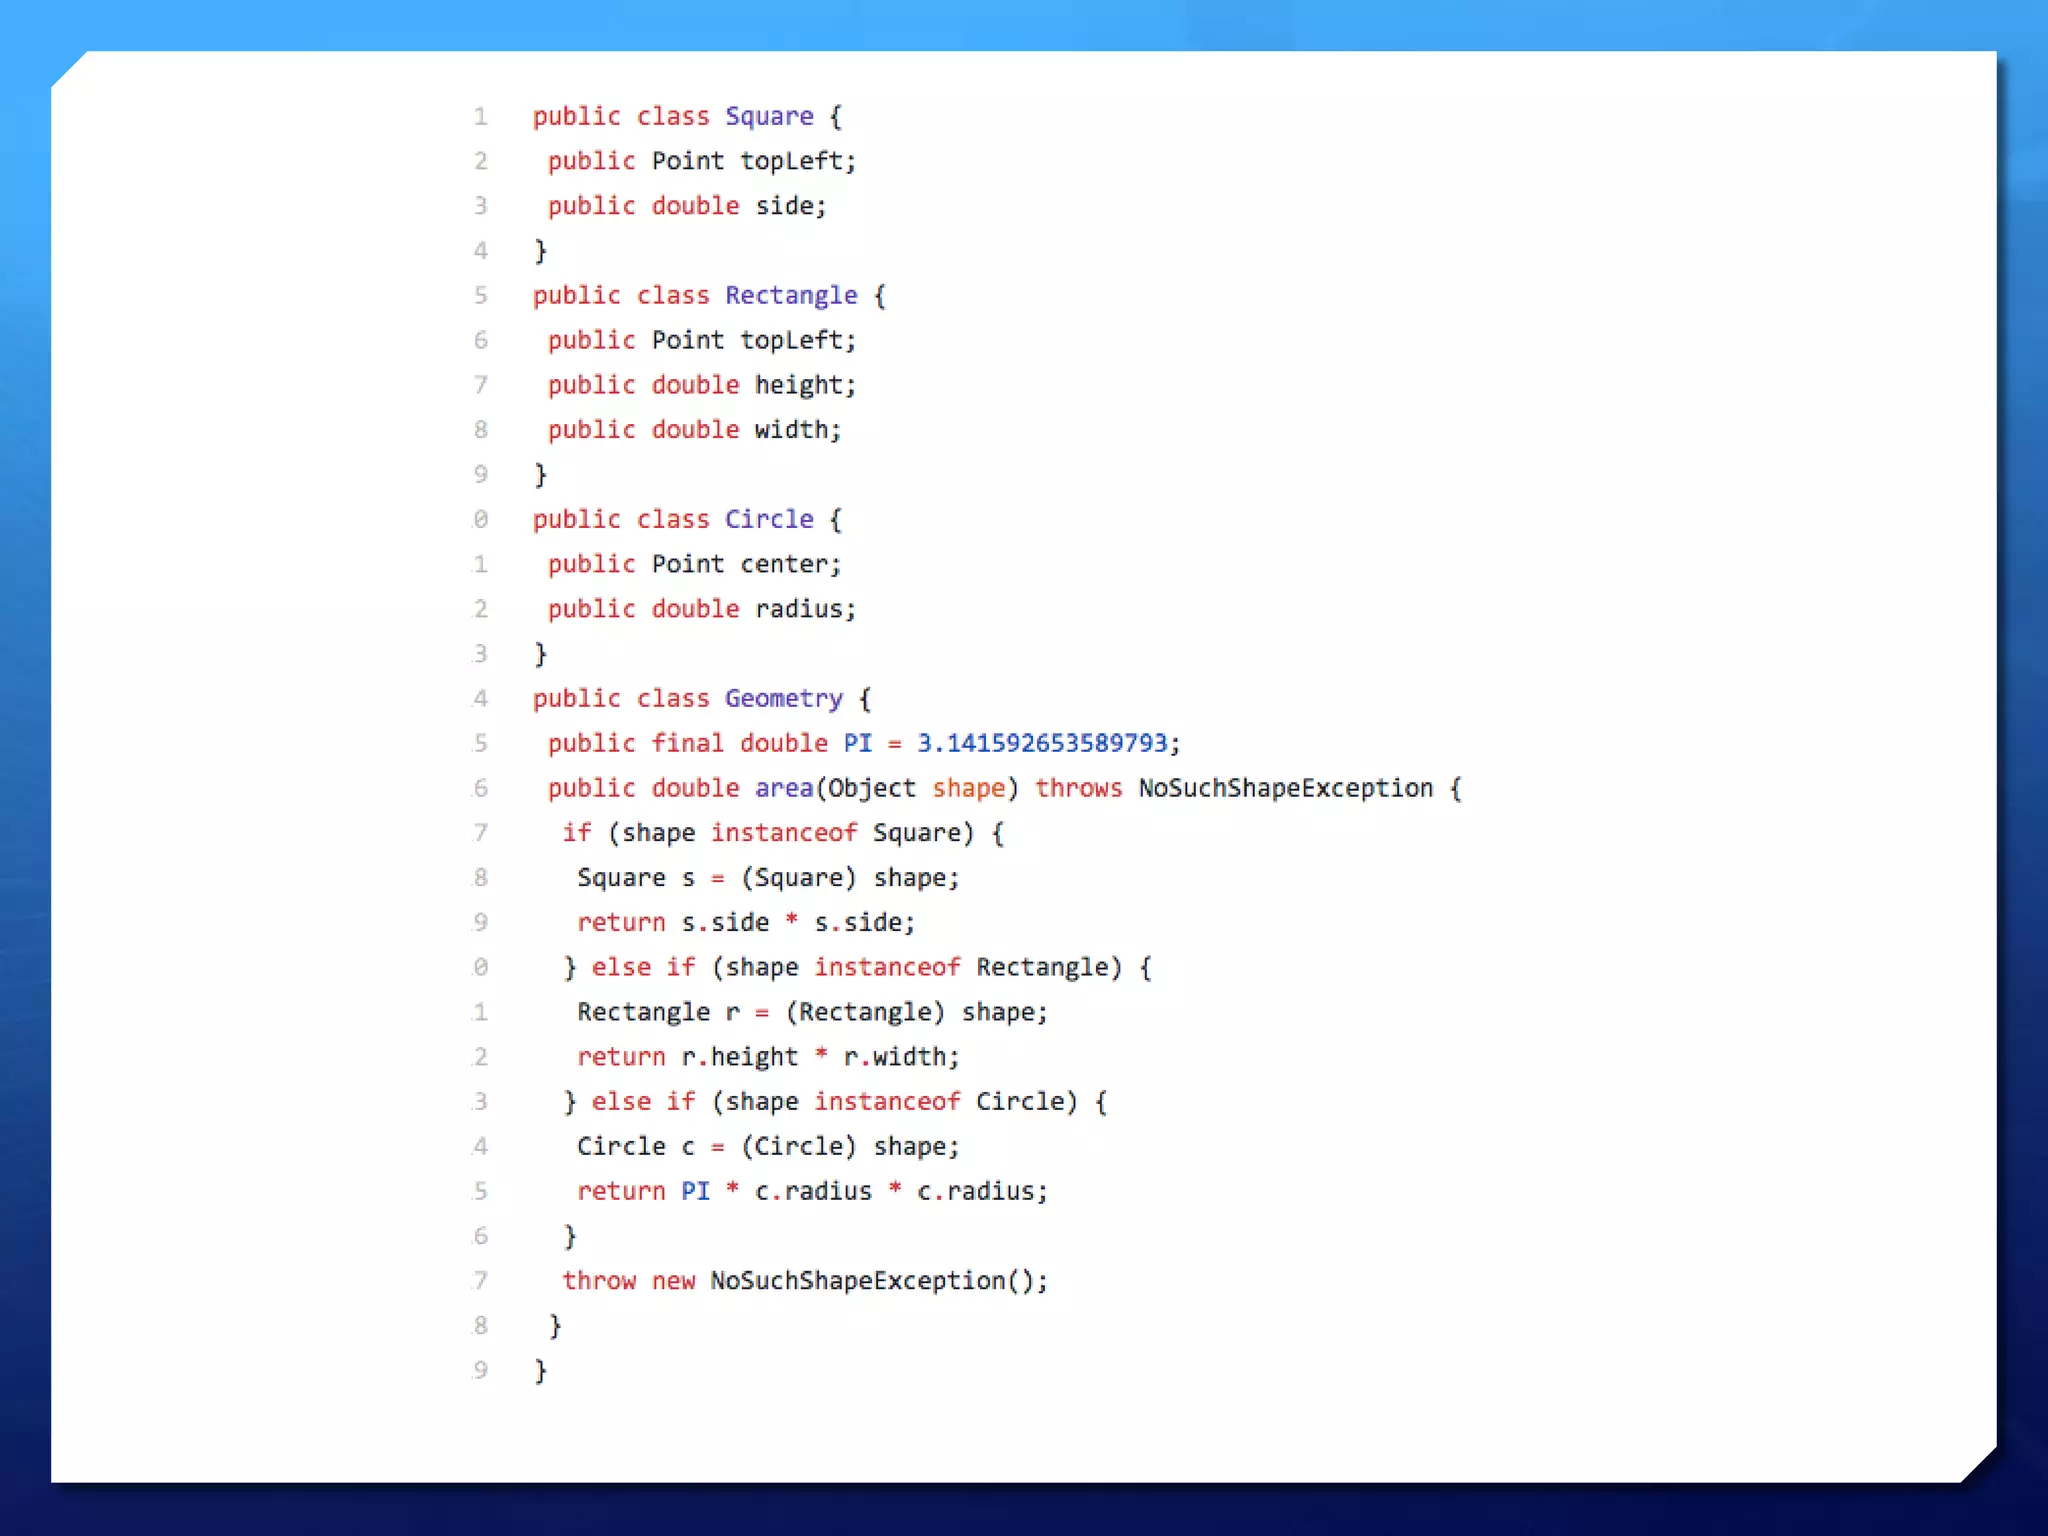Click the 'throws' keyword
The image size is (2048, 1536).
coord(1078,788)
